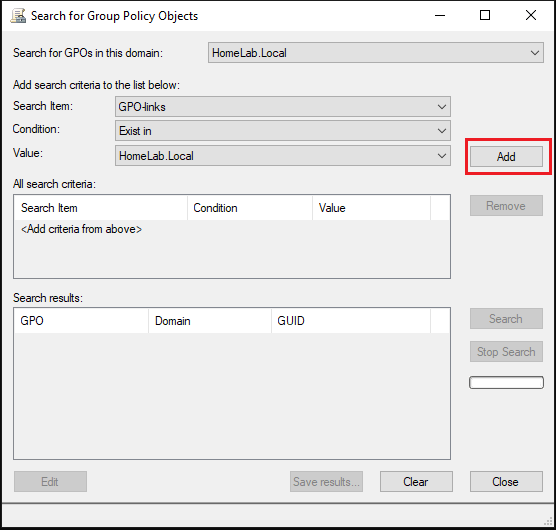
Task: Click the Group Policy title bar icon
Action: pos(18,16)
